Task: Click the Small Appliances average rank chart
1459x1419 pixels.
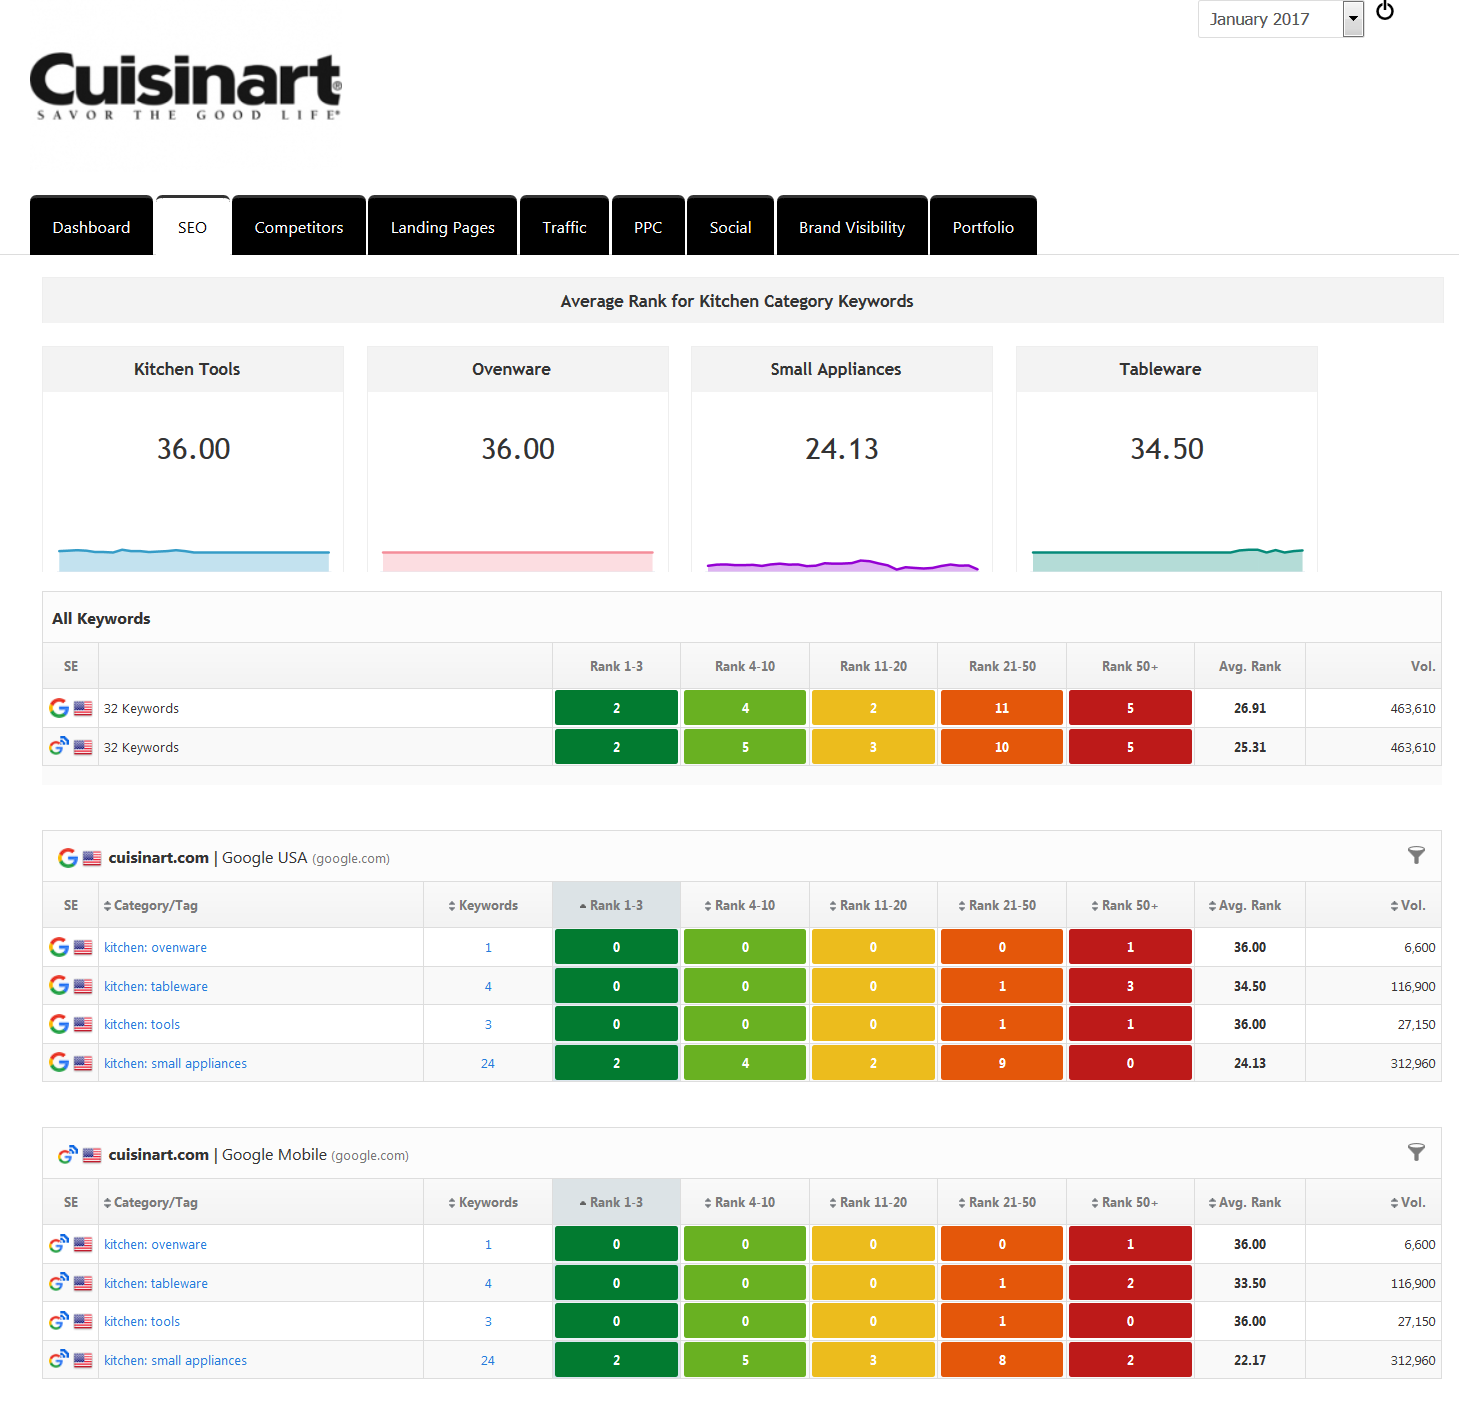Action: pyautogui.click(x=842, y=565)
